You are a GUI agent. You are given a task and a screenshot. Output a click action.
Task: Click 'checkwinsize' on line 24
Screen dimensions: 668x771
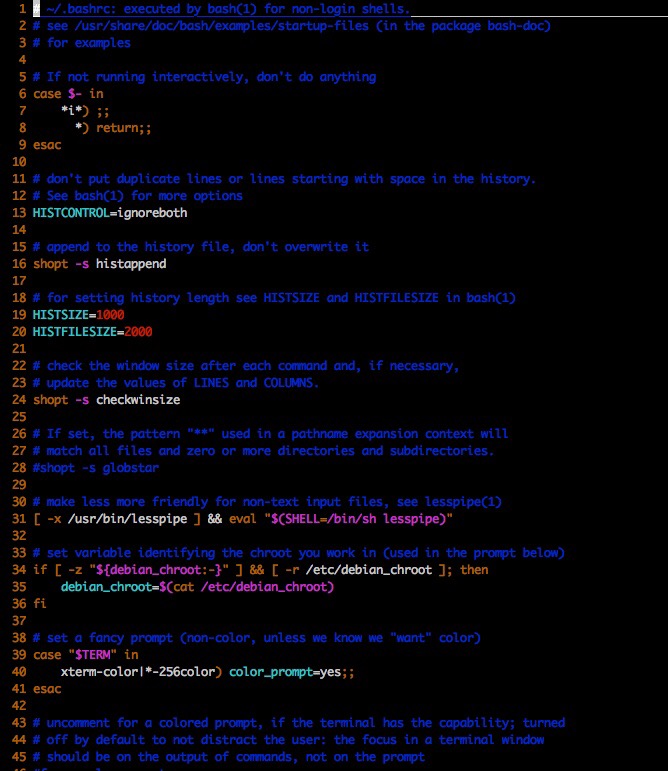click(x=138, y=399)
